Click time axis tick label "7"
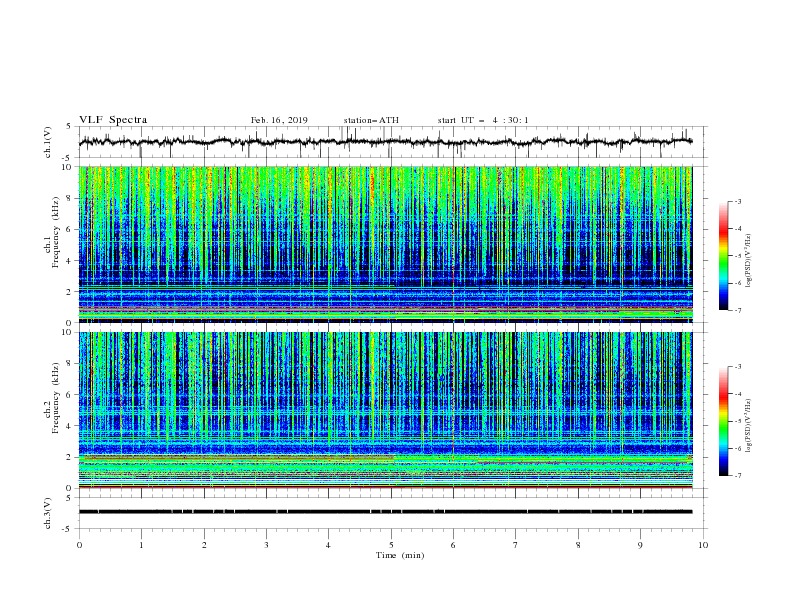792x612 pixels. click(516, 545)
